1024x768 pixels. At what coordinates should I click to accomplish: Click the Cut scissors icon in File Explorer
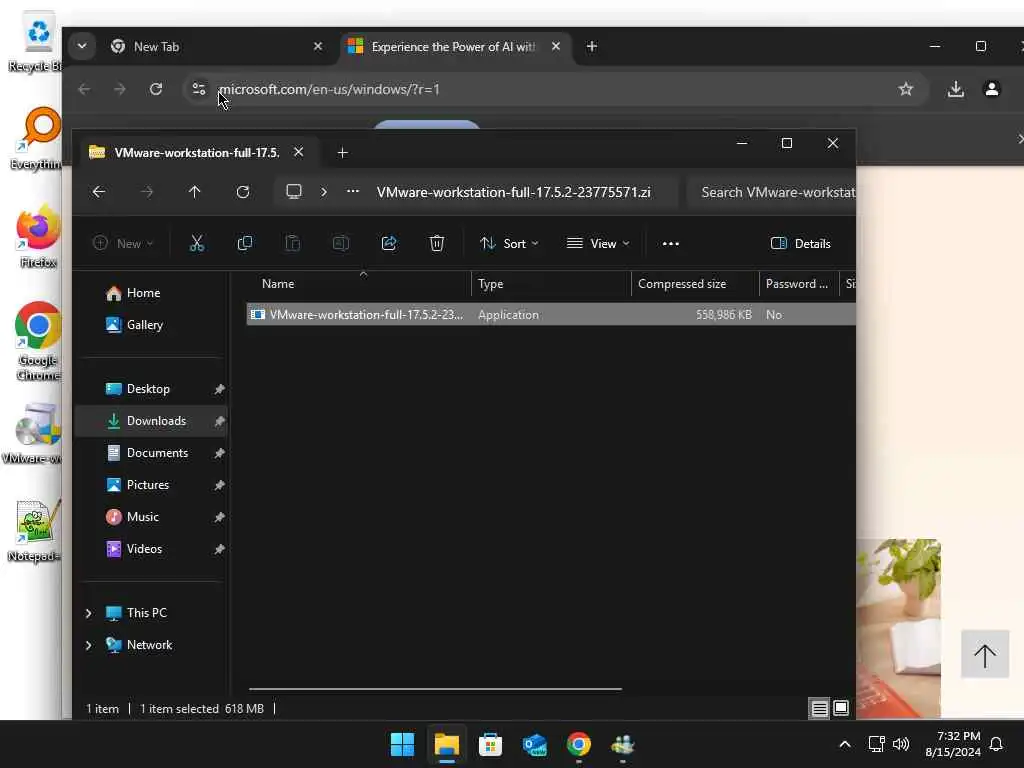(197, 244)
